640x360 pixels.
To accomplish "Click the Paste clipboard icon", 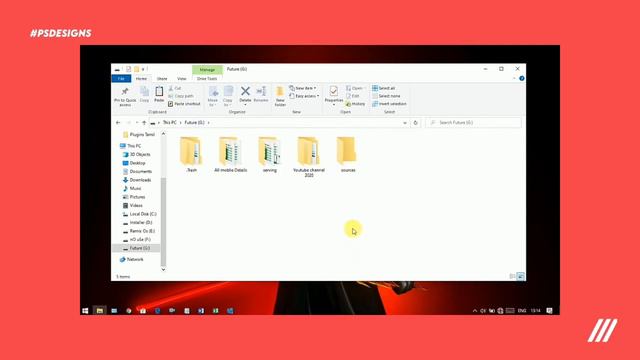I will click(x=159, y=91).
